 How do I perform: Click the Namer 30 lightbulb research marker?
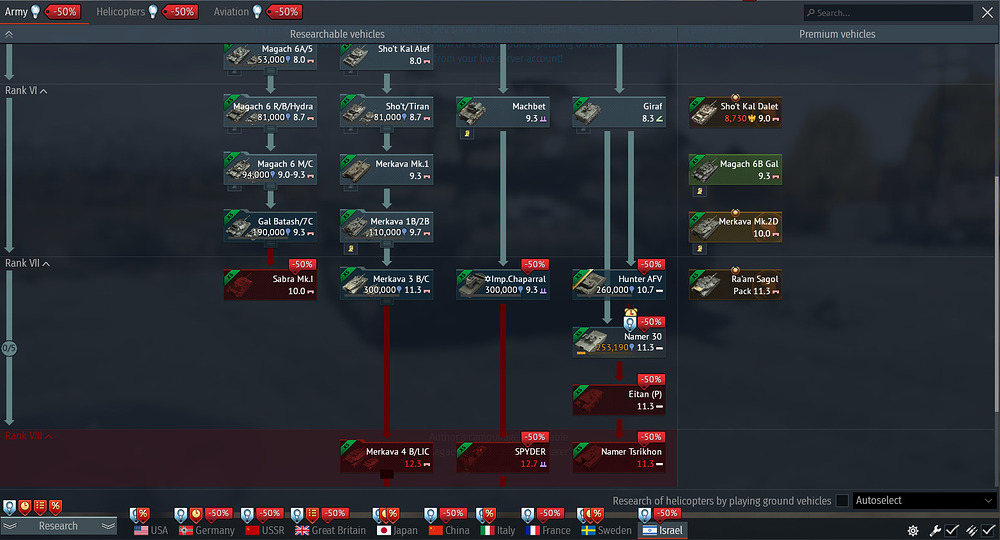(x=630, y=323)
